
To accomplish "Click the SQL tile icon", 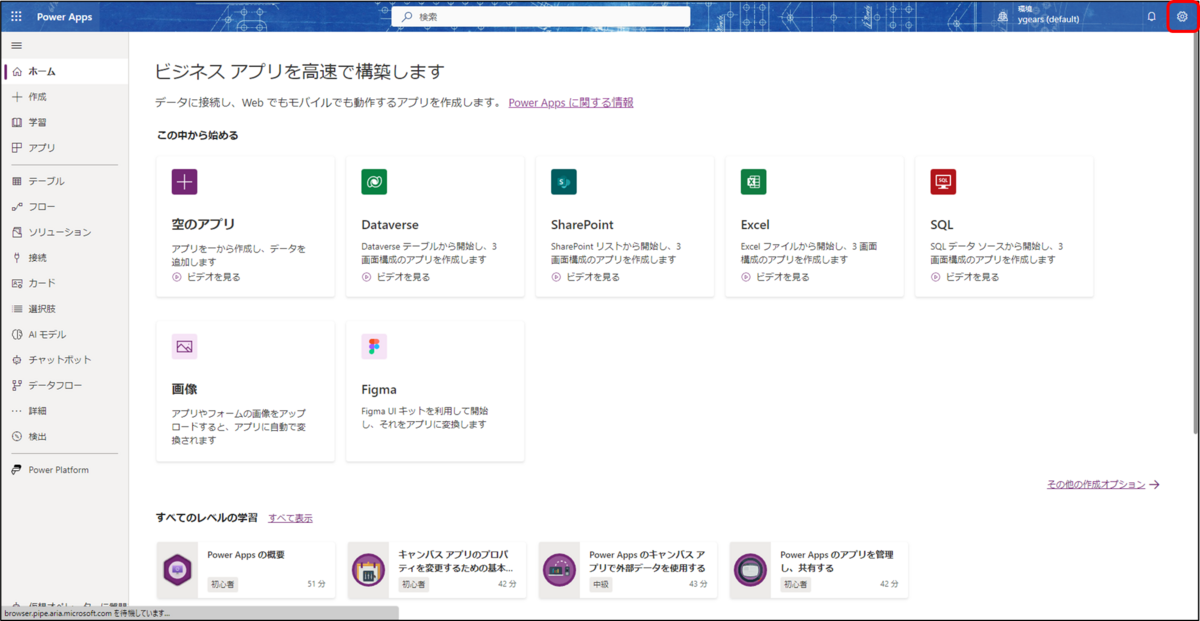I will 943,181.
